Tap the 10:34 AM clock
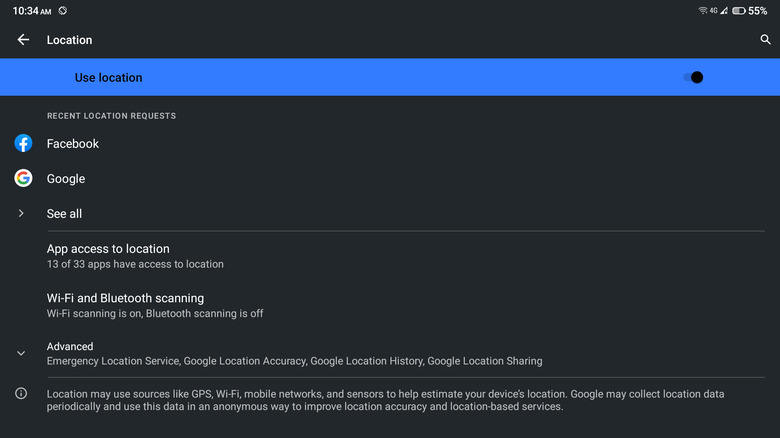 (31, 11)
